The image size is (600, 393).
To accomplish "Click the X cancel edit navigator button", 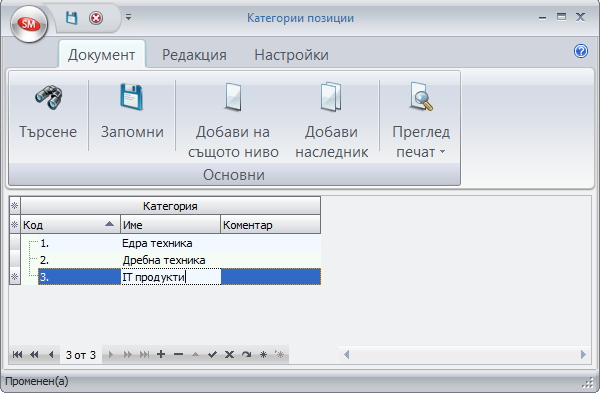I will click(229, 354).
